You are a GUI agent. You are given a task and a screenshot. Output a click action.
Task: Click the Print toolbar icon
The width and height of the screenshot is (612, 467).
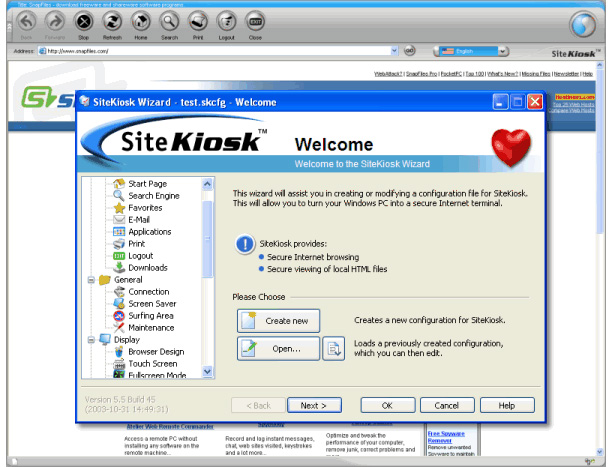click(198, 21)
